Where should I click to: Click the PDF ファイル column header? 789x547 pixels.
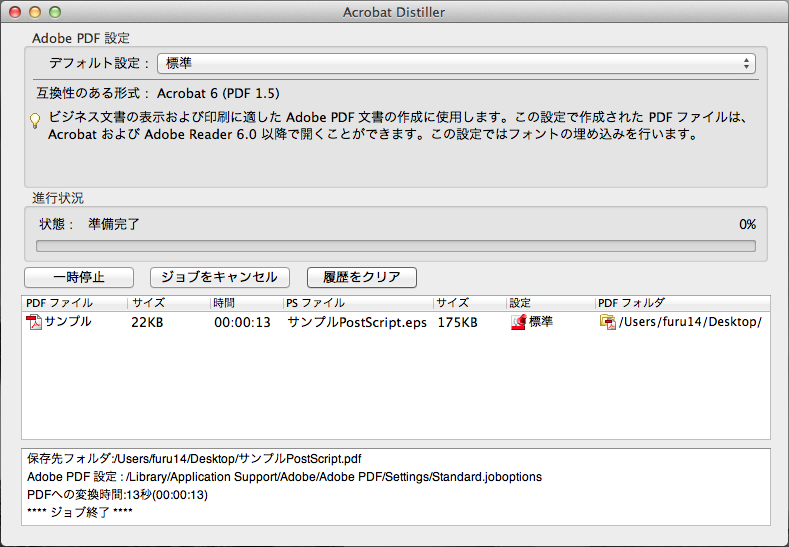74,303
